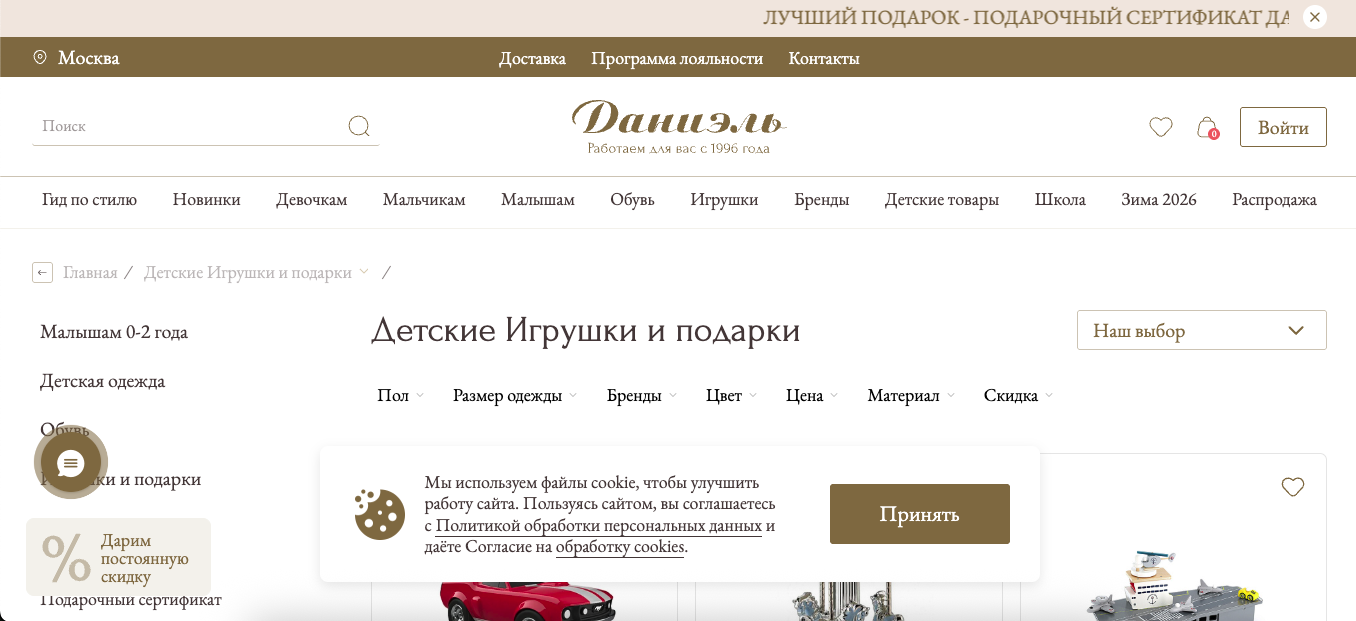
Task: Expand the breadcrumb chevron after Детские Игрушки
Action: coord(364,271)
